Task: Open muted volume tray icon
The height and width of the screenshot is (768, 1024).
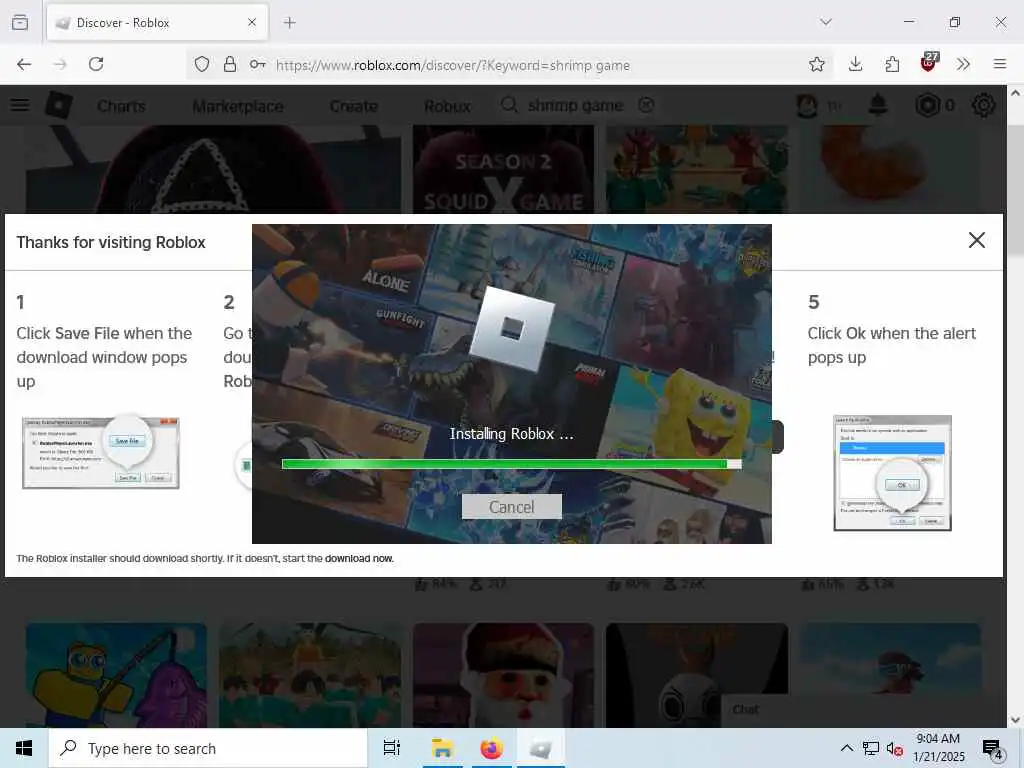Action: tap(895, 748)
